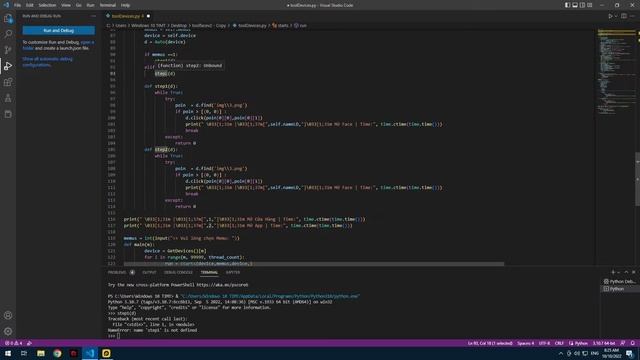Toggle bottom panel layout icon
Image resolution: width=640 pixels, height=360 pixels.
click(x=575, y=5)
